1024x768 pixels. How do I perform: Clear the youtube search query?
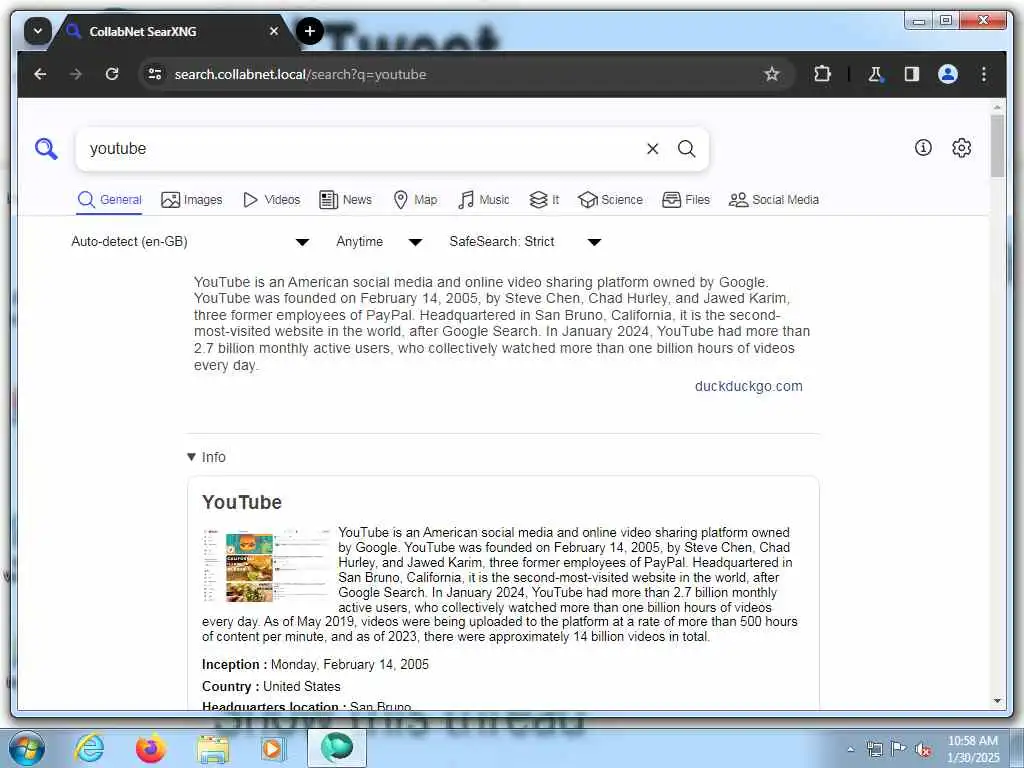tap(652, 149)
